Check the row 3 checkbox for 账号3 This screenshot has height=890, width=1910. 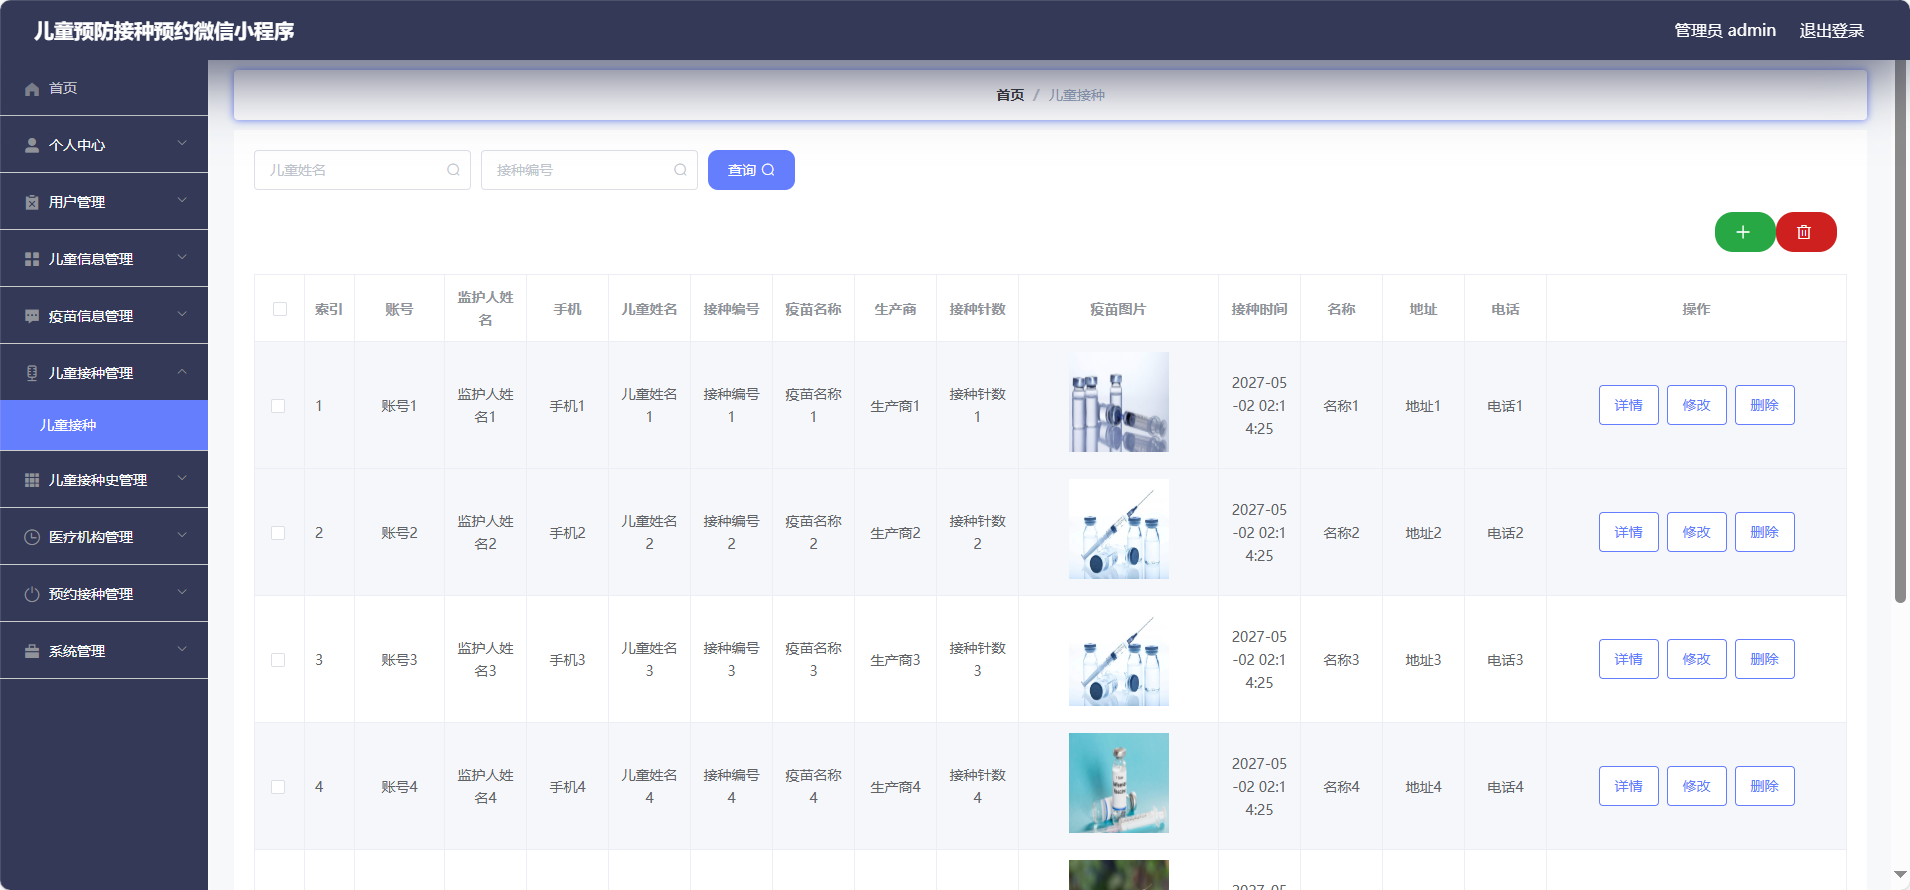click(x=278, y=660)
